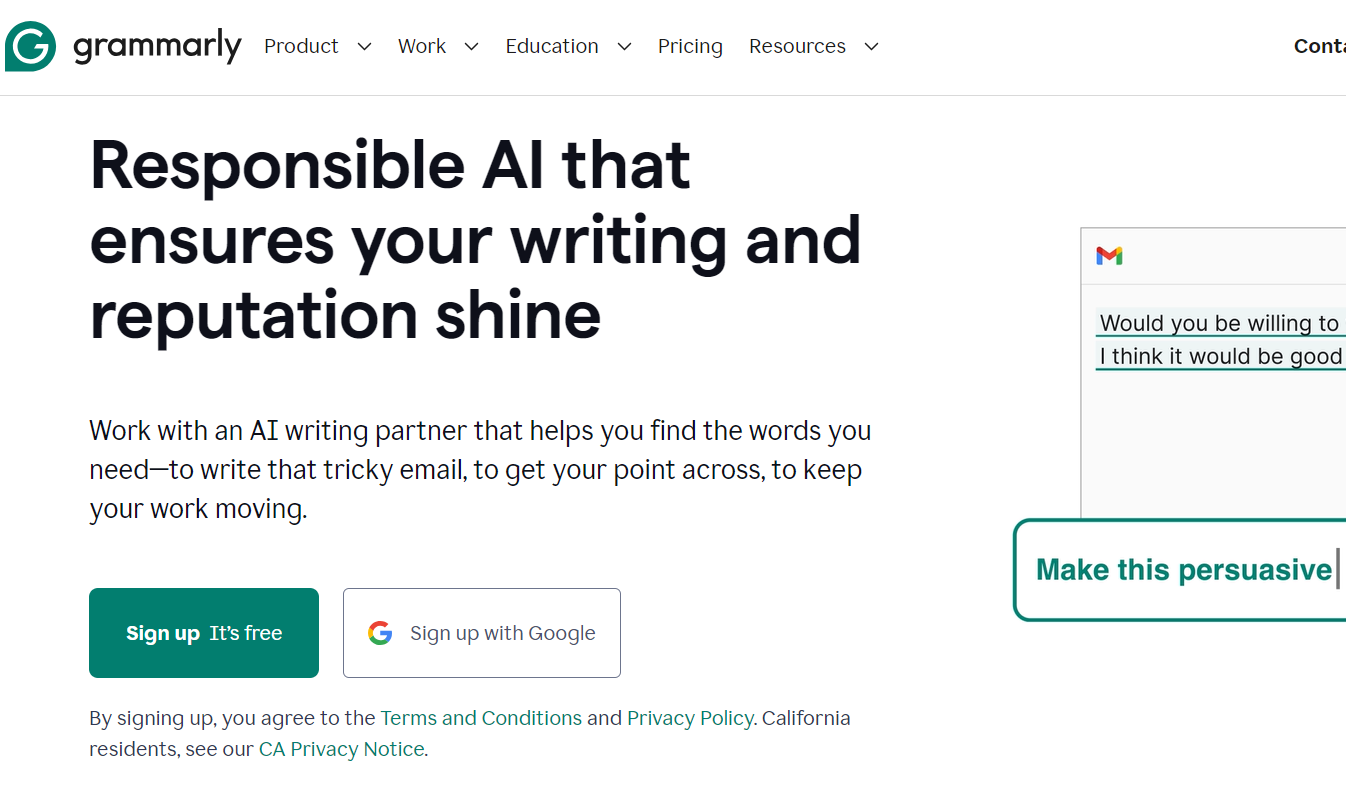Select the Education navigation item

[552, 47]
